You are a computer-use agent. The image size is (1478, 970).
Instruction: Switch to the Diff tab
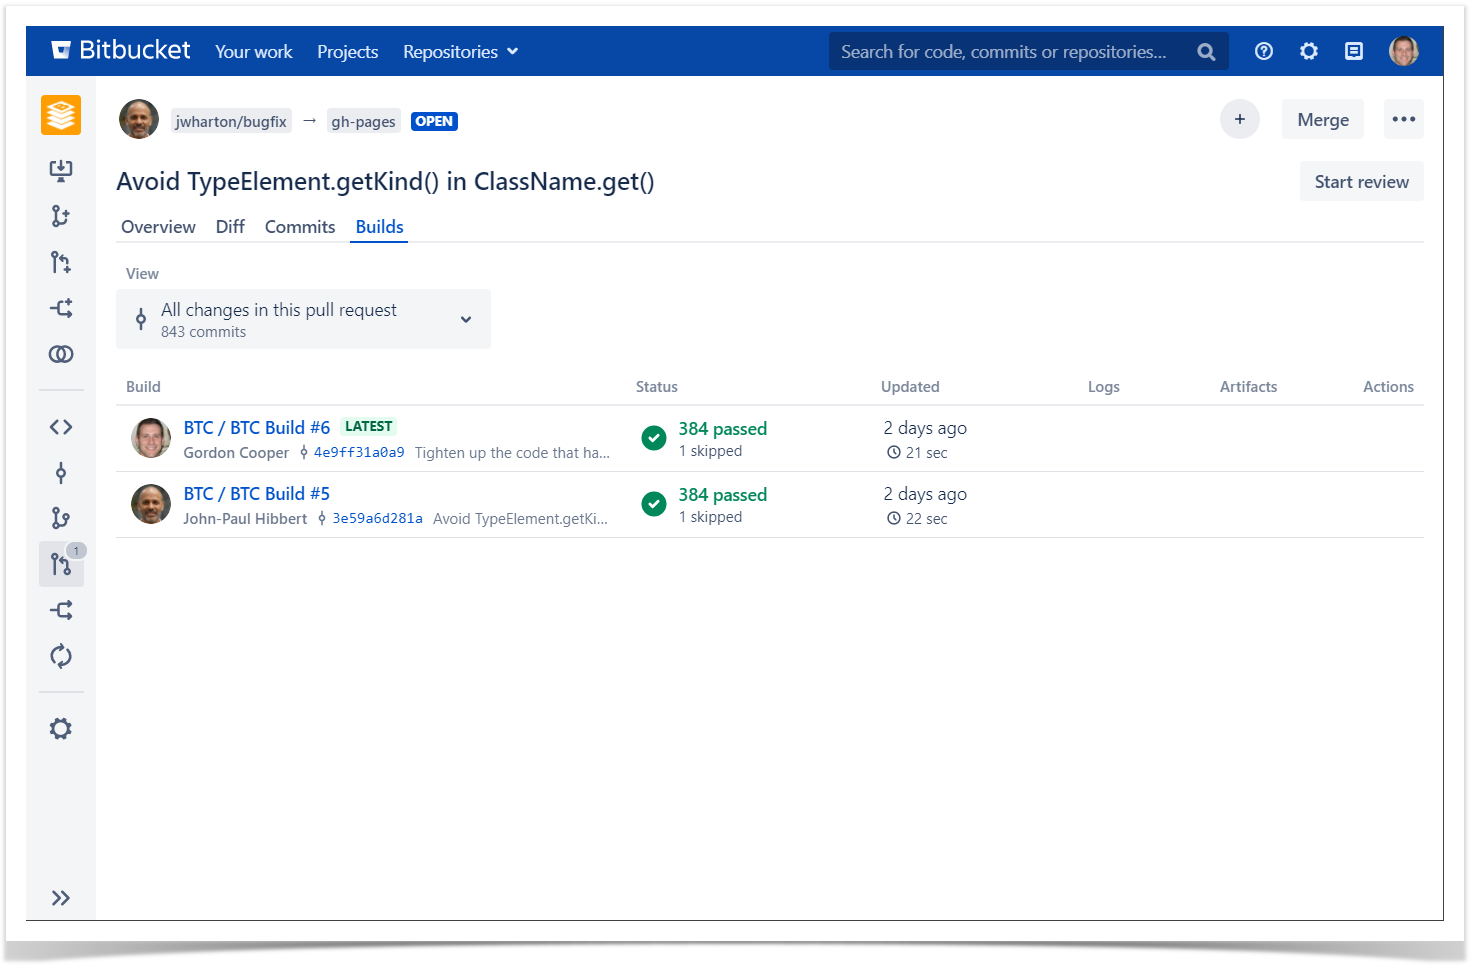[230, 227]
